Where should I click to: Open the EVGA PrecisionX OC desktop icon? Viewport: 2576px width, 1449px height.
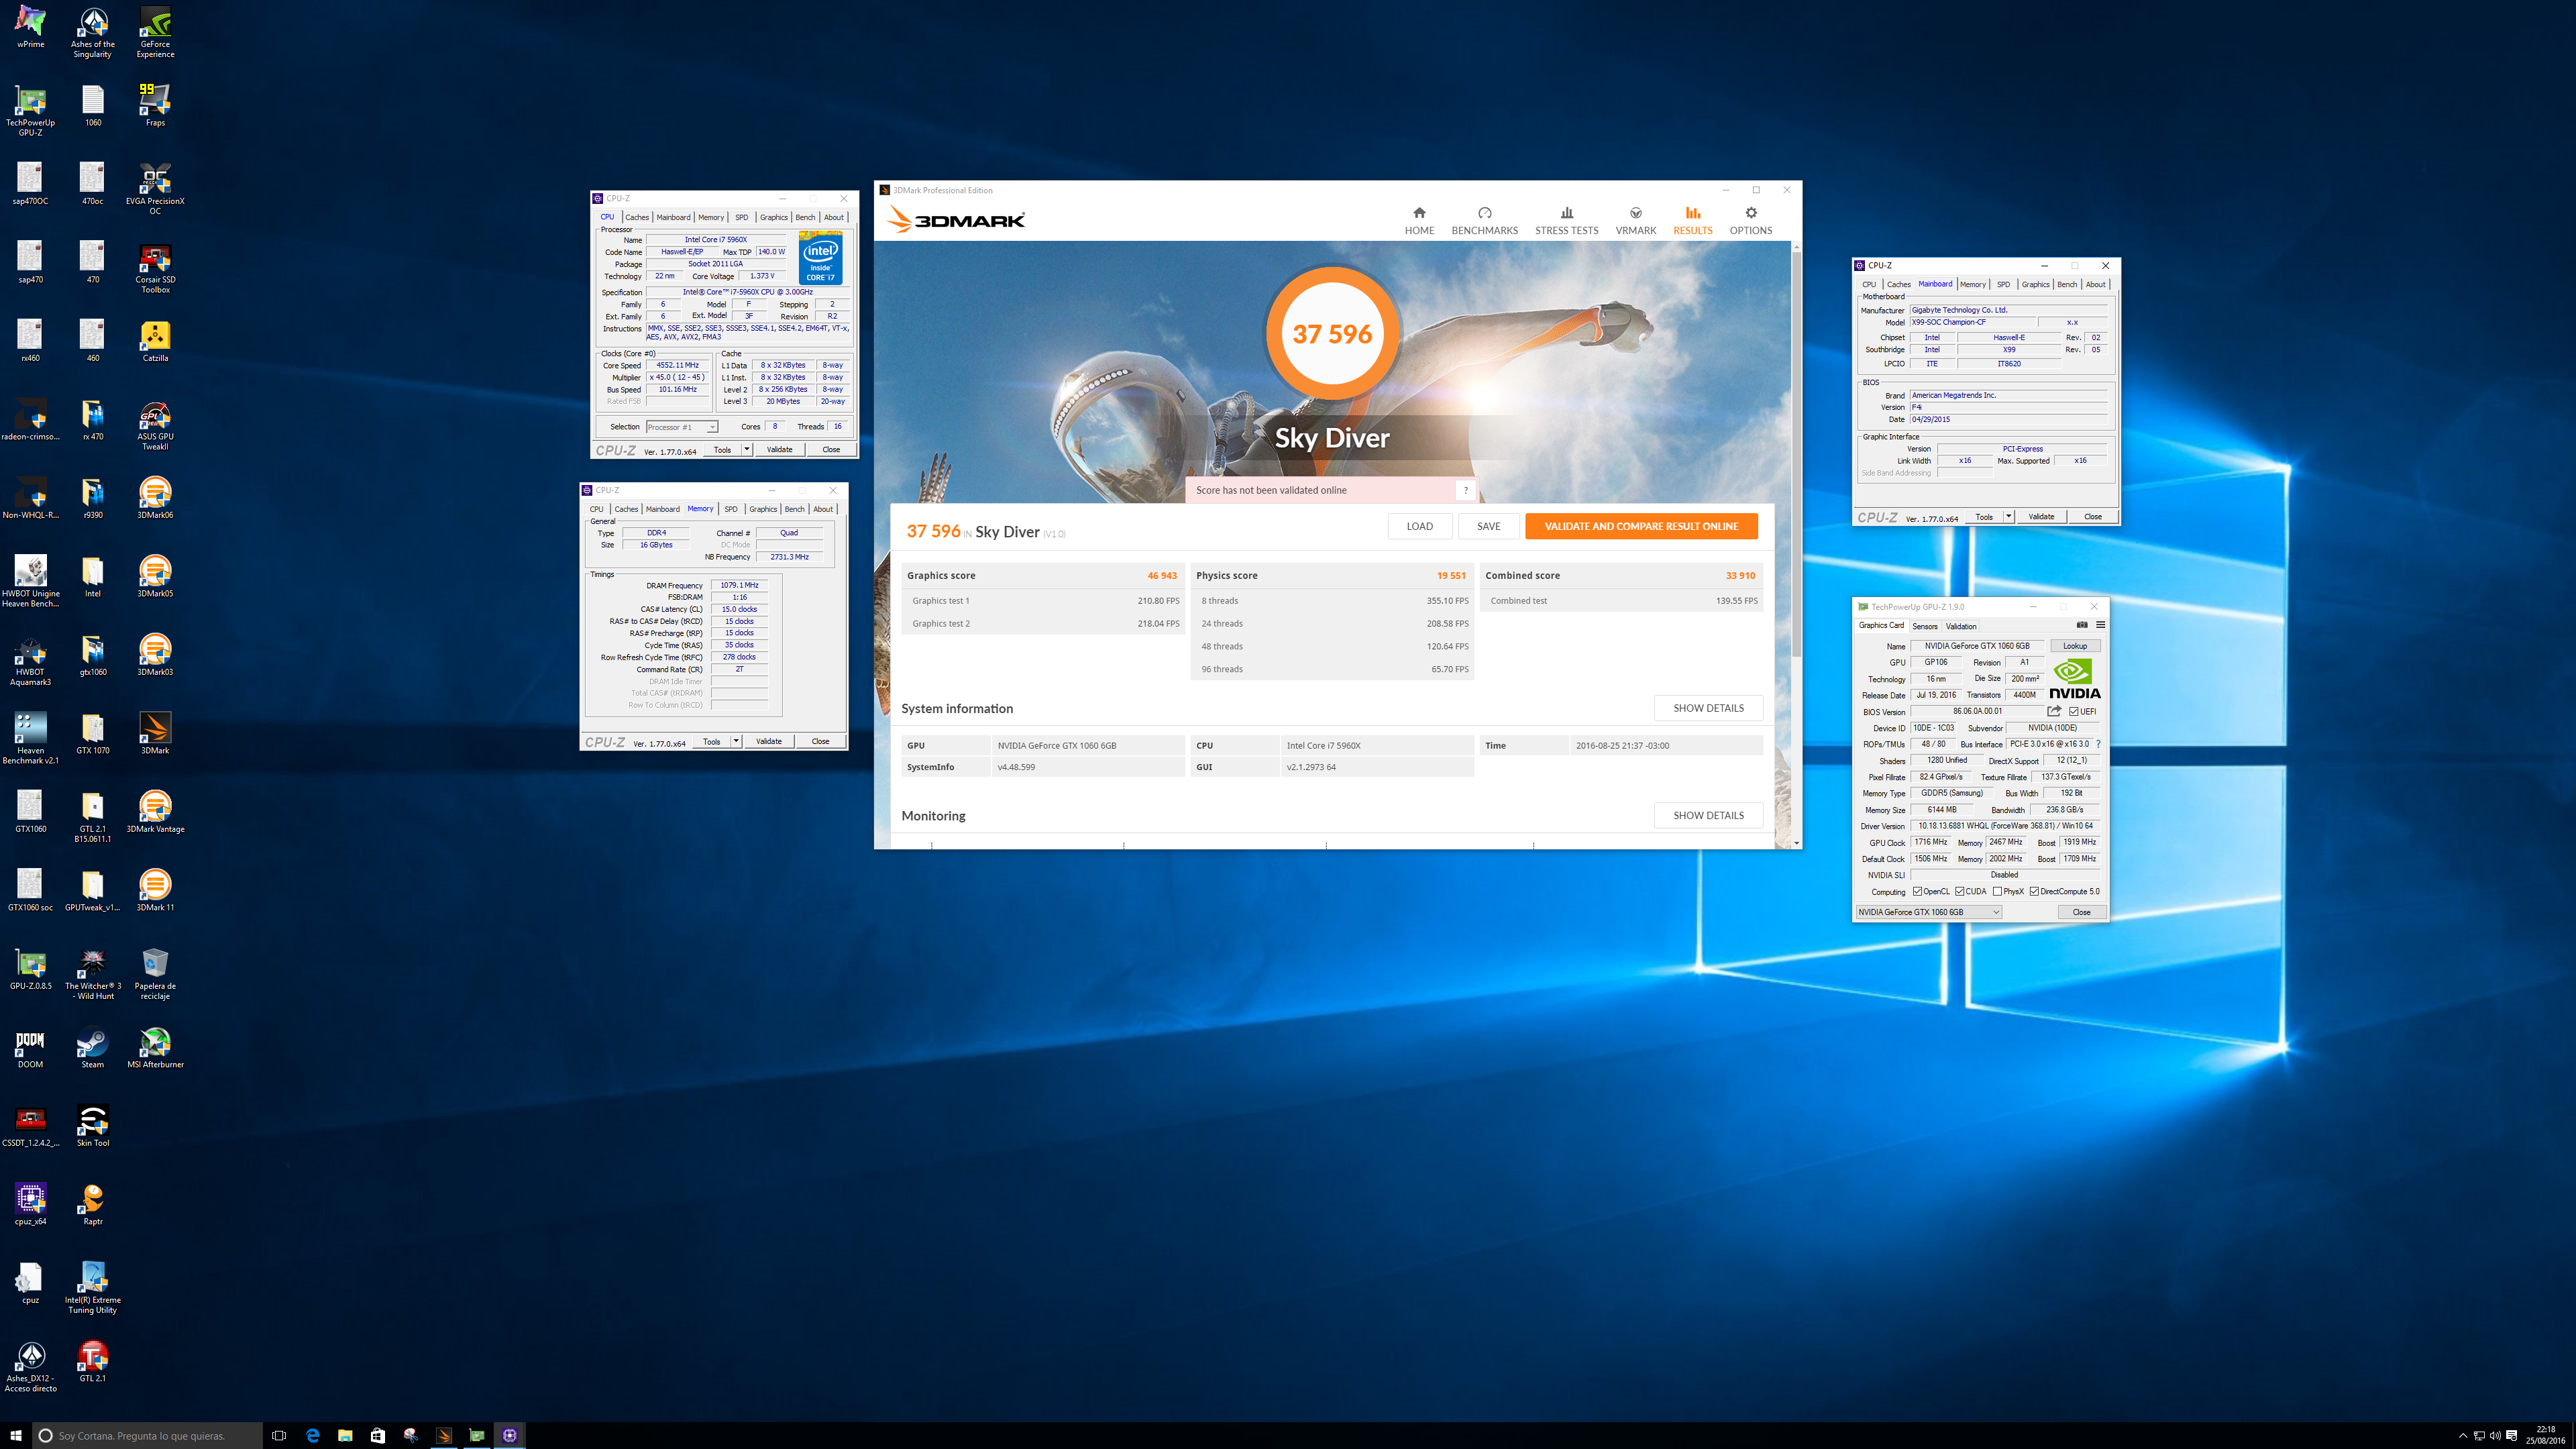click(155, 189)
